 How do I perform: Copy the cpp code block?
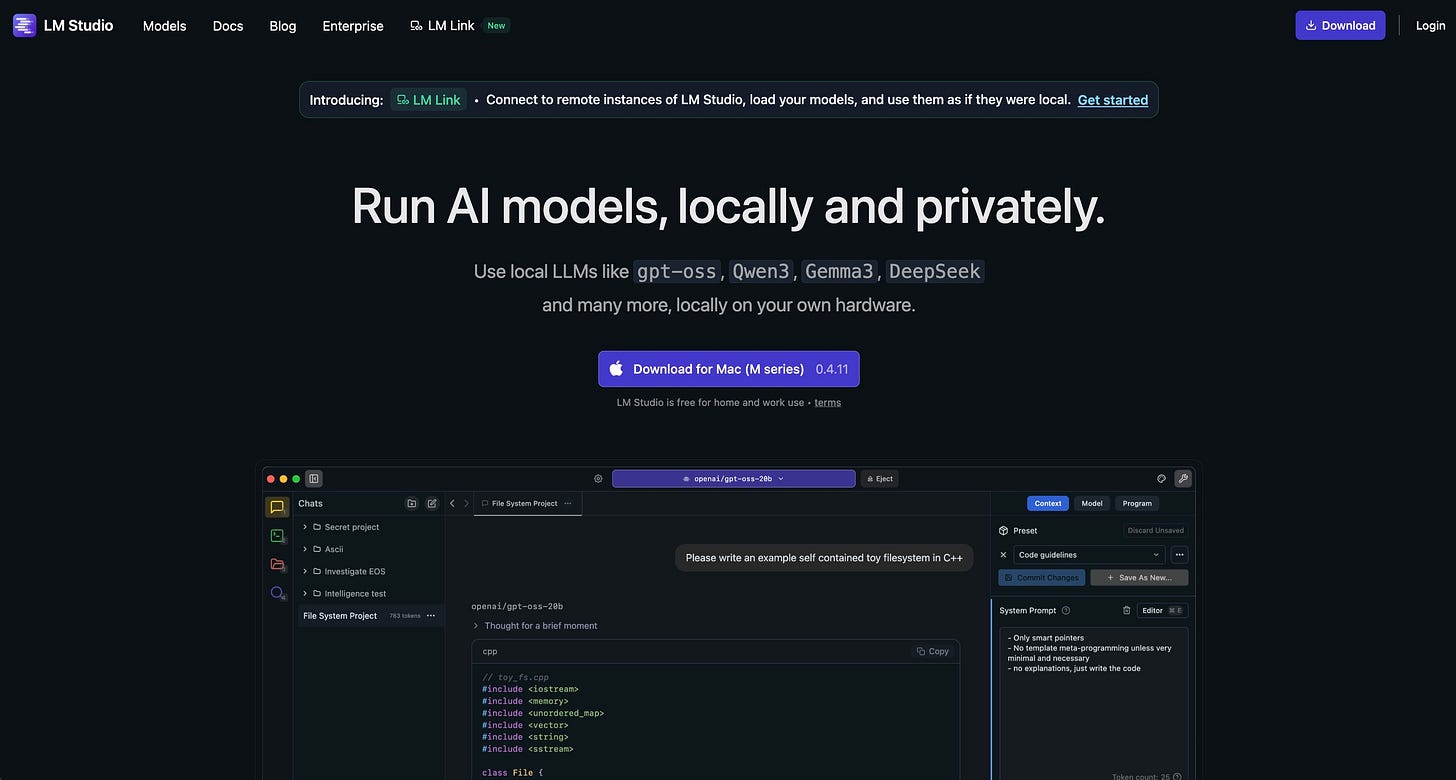pyautogui.click(x=933, y=652)
